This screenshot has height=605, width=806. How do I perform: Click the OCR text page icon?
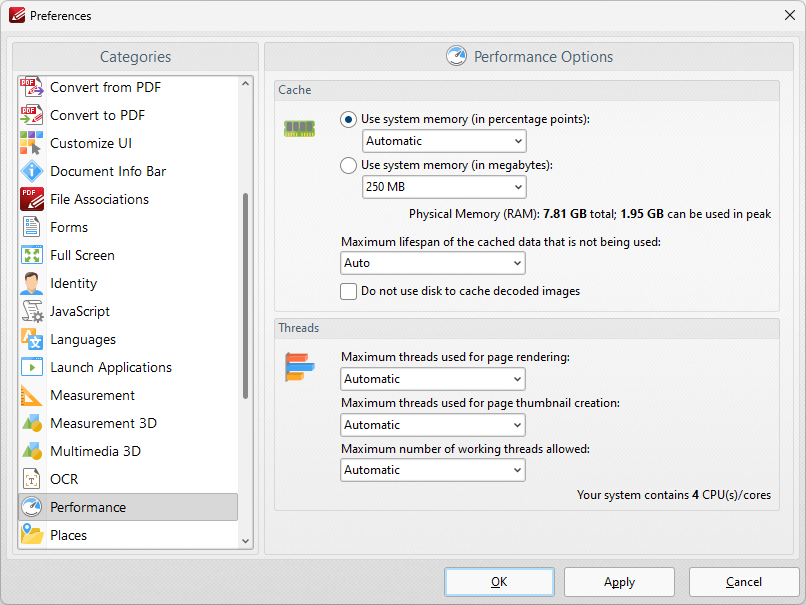coord(32,479)
